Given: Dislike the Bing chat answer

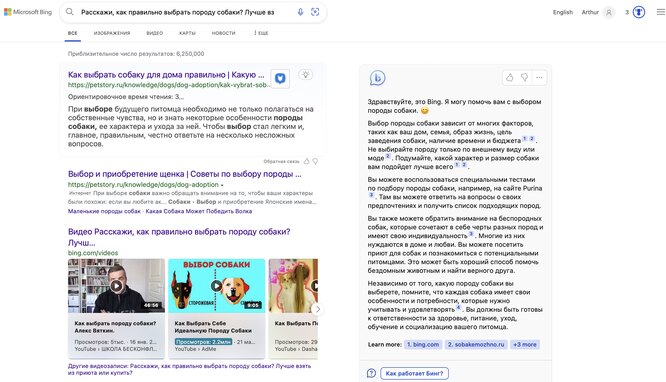Looking at the screenshot, I should pyautogui.click(x=525, y=77).
